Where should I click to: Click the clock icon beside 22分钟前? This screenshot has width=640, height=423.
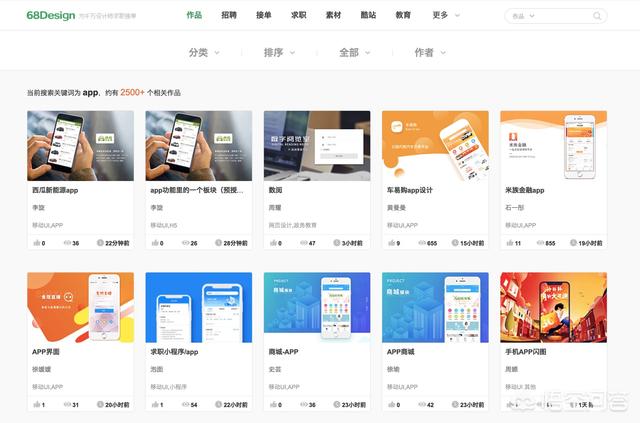click(x=100, y=243)
